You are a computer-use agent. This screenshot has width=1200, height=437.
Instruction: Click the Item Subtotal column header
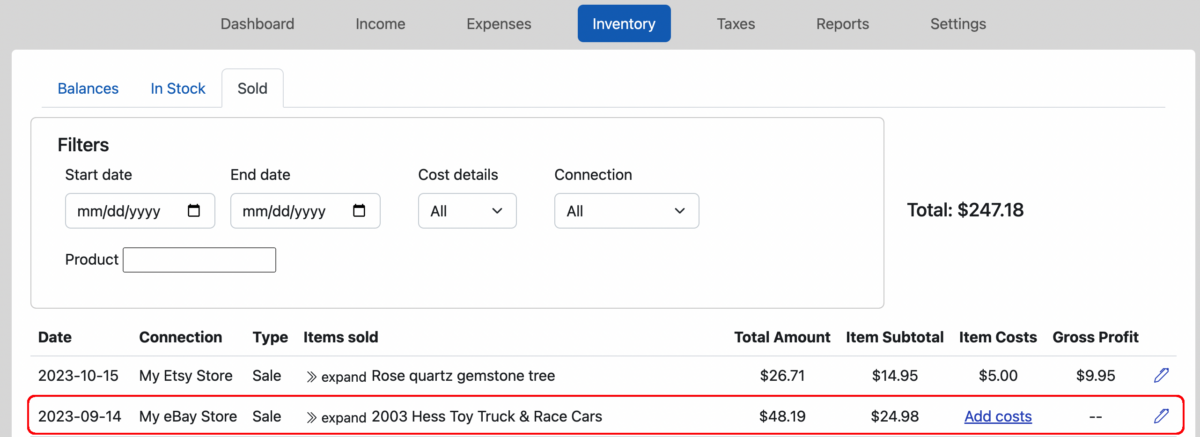pyautogui.click(x=895, y=337)
